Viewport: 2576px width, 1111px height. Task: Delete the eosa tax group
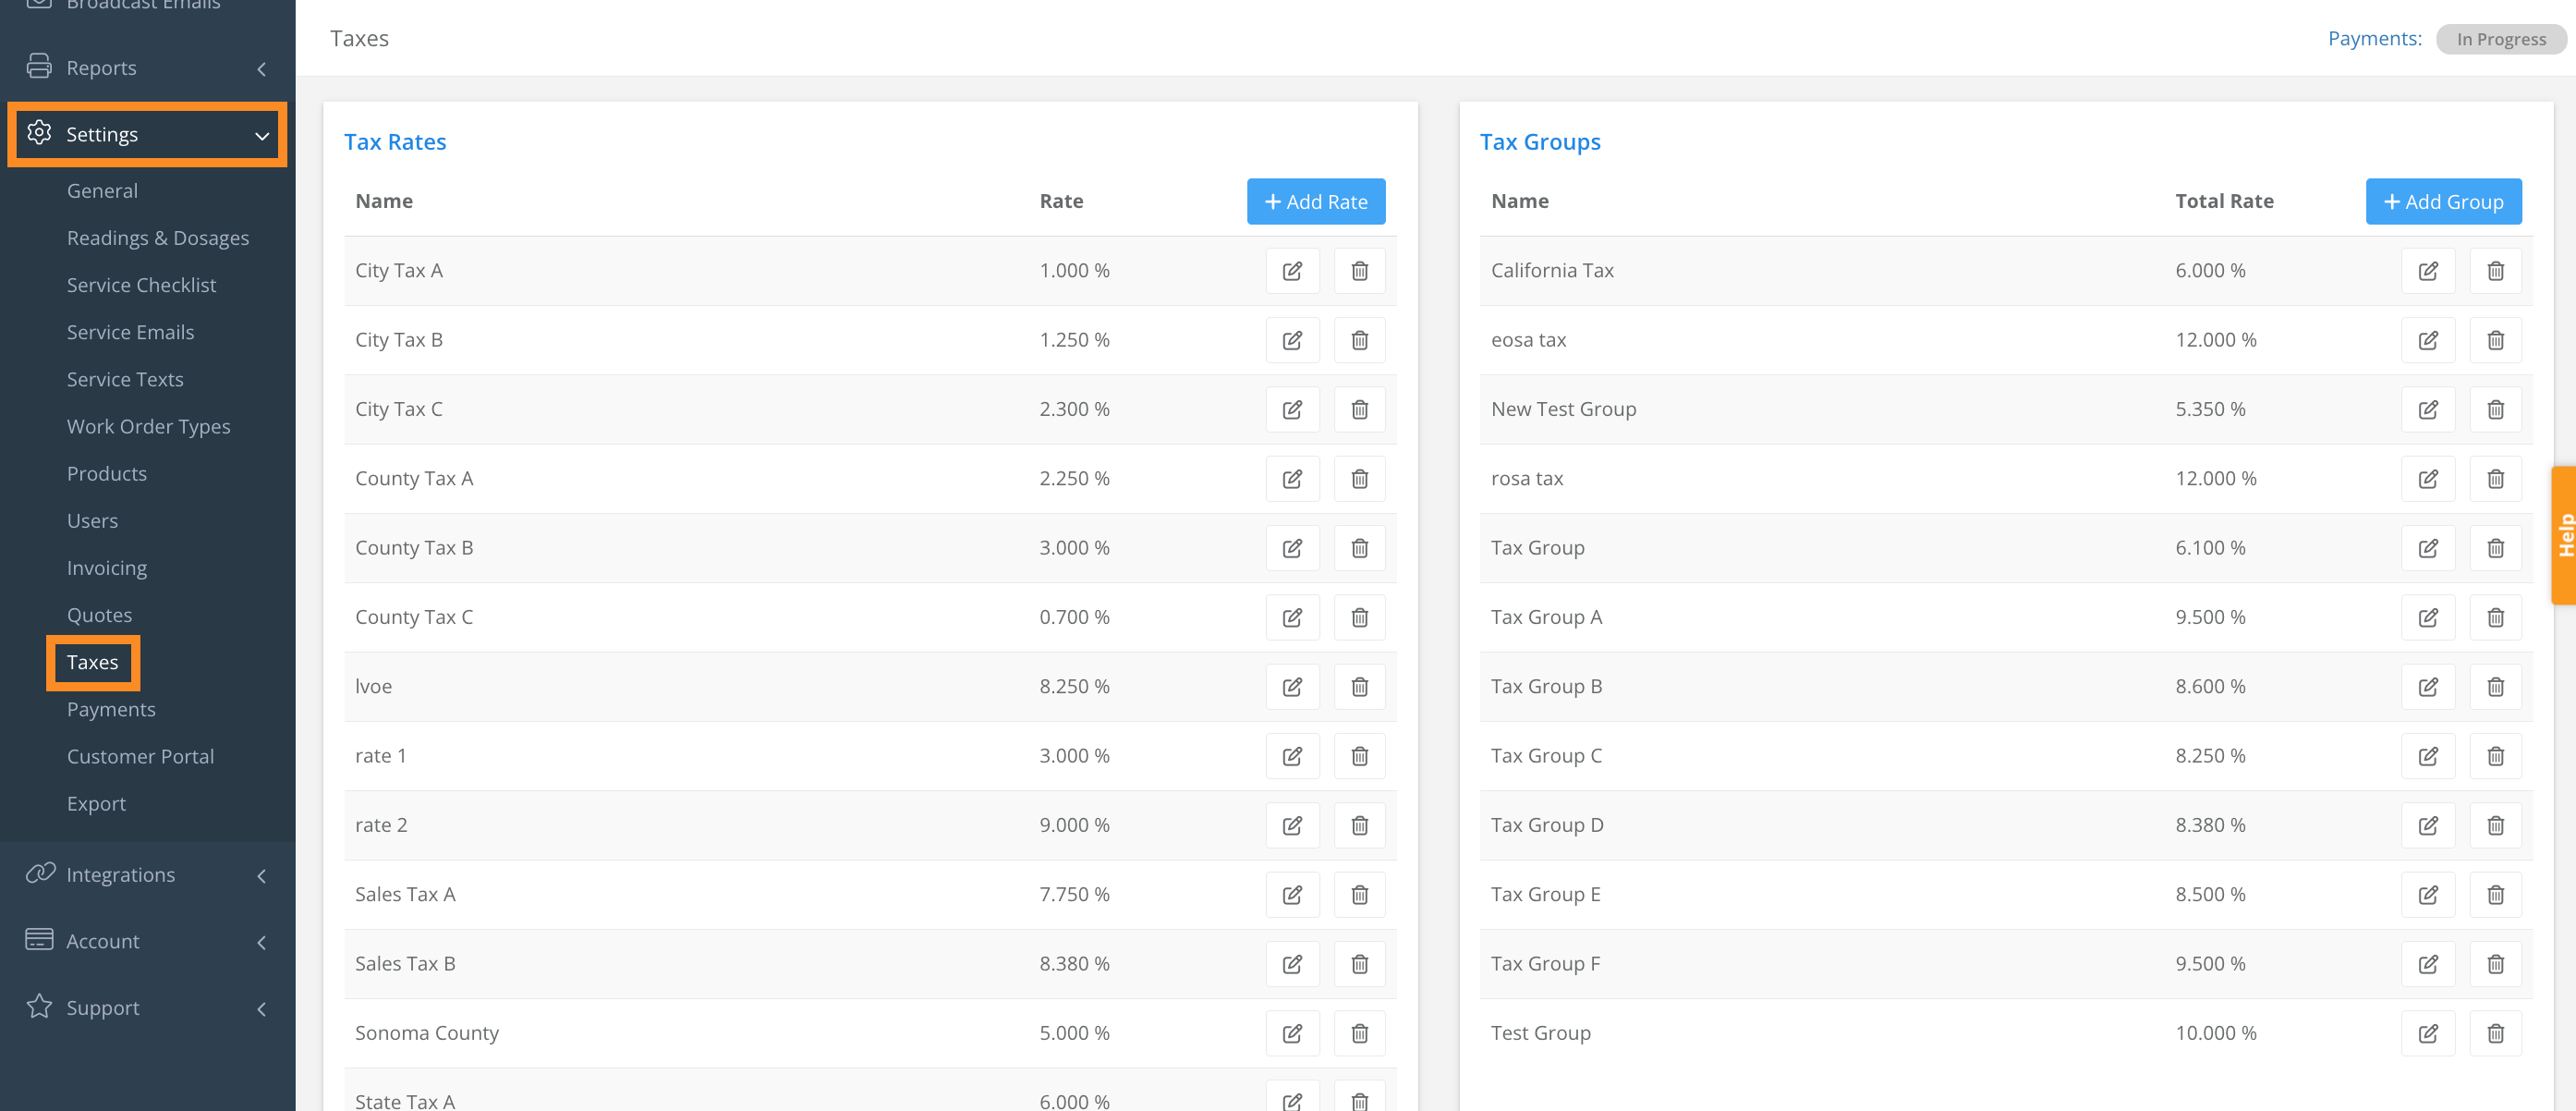point(2495,340)
